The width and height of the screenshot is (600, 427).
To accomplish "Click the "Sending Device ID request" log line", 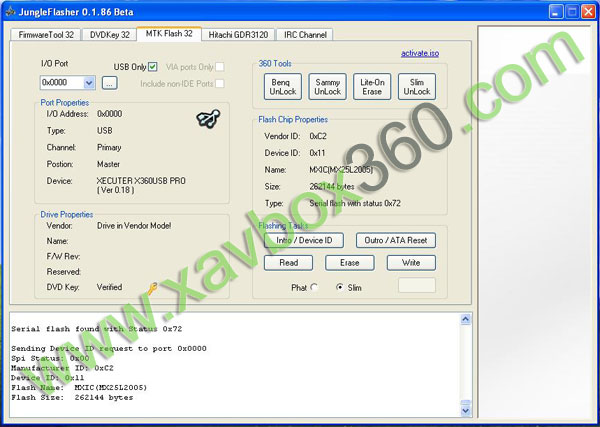I will tap(109, 349).
